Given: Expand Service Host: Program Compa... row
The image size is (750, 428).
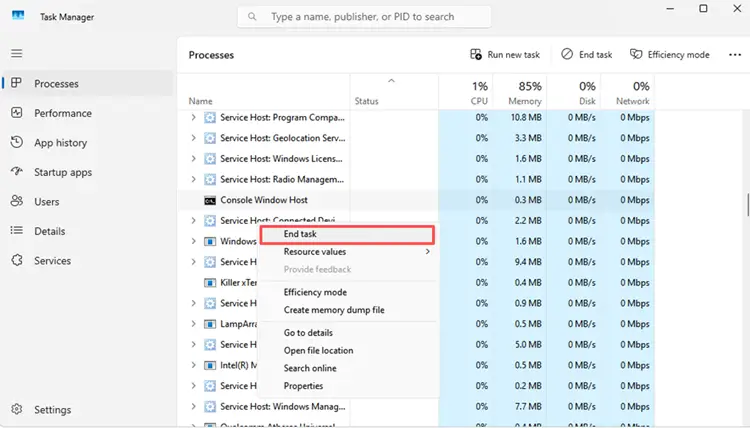Looking at the screenshot, I should click(193, 117).
